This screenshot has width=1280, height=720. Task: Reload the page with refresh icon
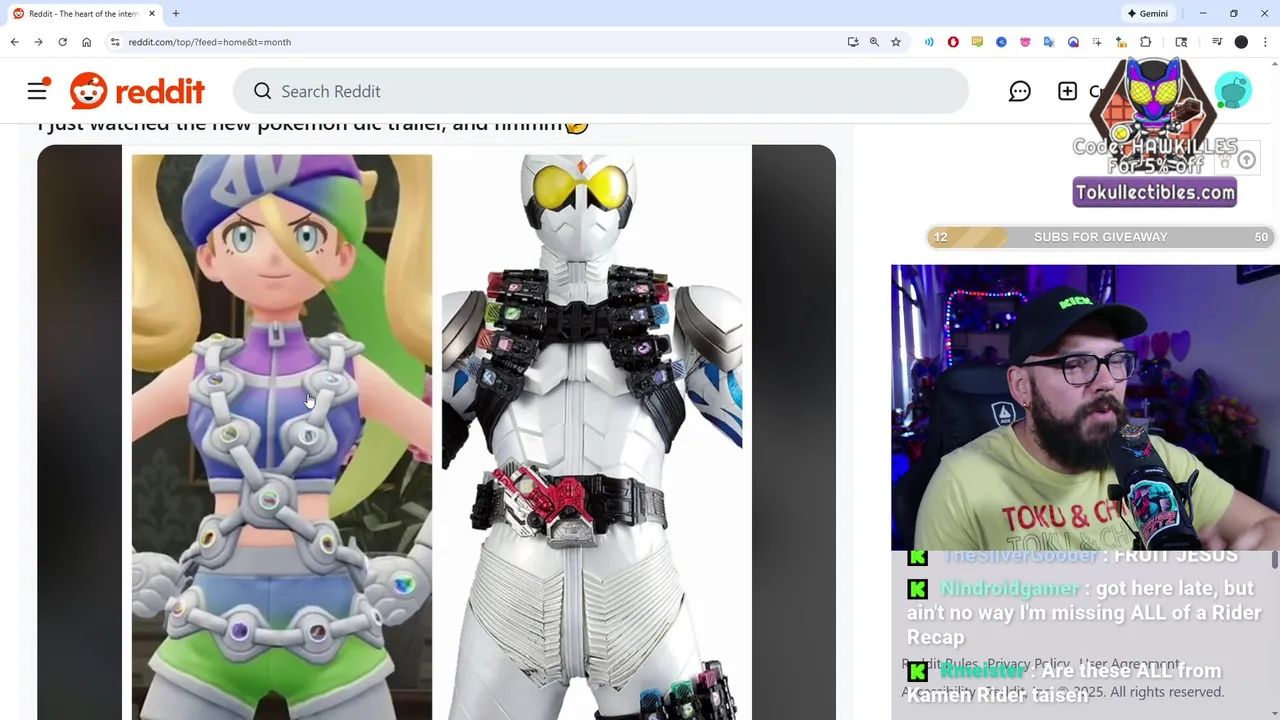(62, 42)
